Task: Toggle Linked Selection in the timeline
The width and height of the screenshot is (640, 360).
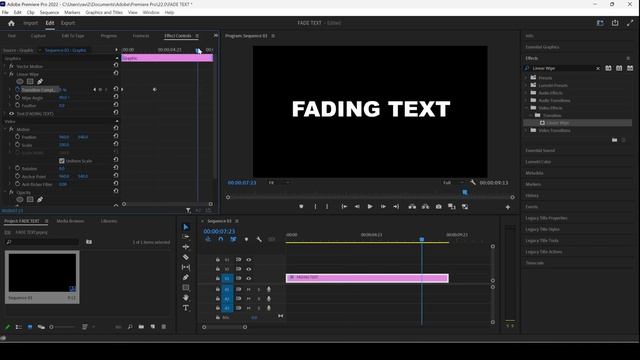Action: point(233,239)
